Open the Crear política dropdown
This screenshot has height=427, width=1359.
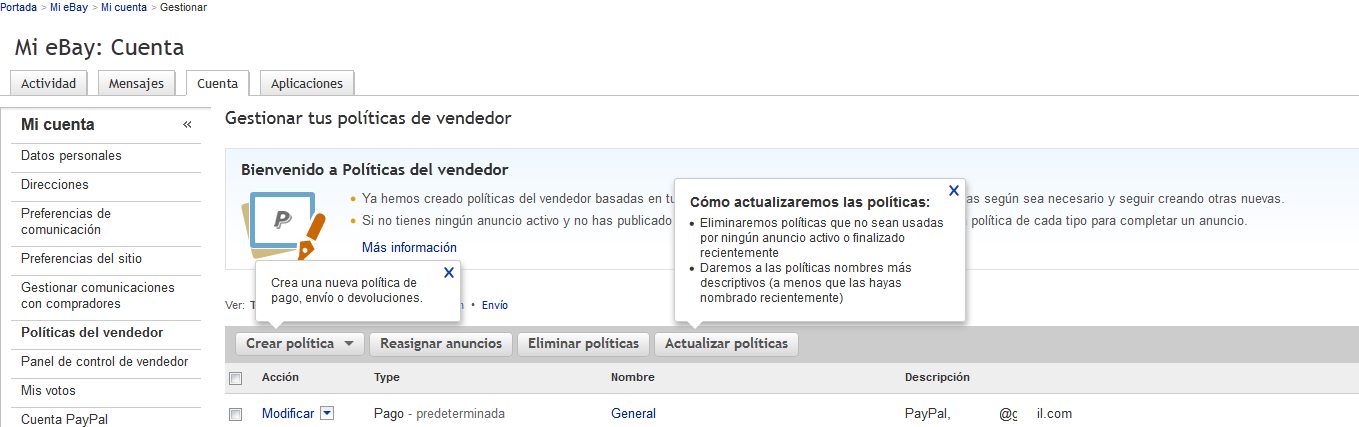(299, 344)
